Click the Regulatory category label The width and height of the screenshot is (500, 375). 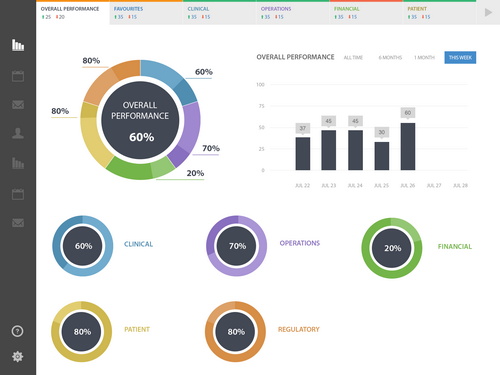click(299, 329)
